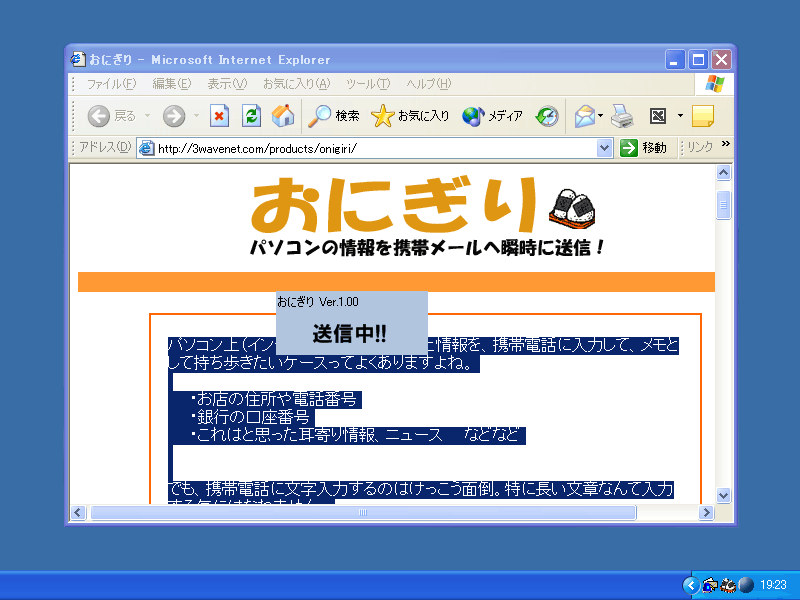The image size is (800, 600).
Task: Click the yellow note toolbar icon
Action: pos(703,116)
